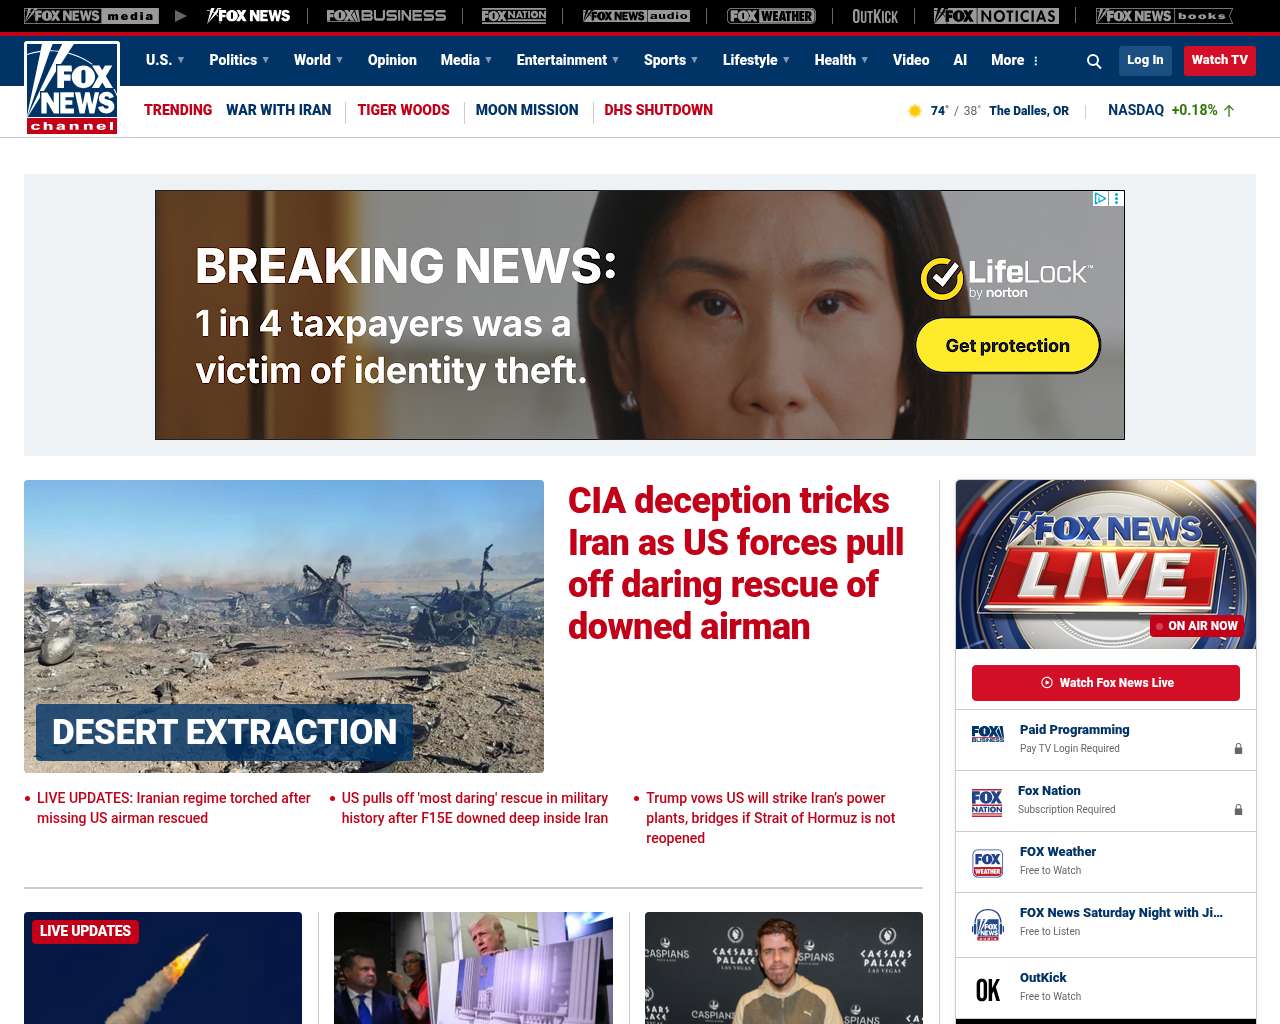Open LIVE UPDATES Iranian regime torched link
This screenshot has width=1280, height=1024.
(174, 808)
